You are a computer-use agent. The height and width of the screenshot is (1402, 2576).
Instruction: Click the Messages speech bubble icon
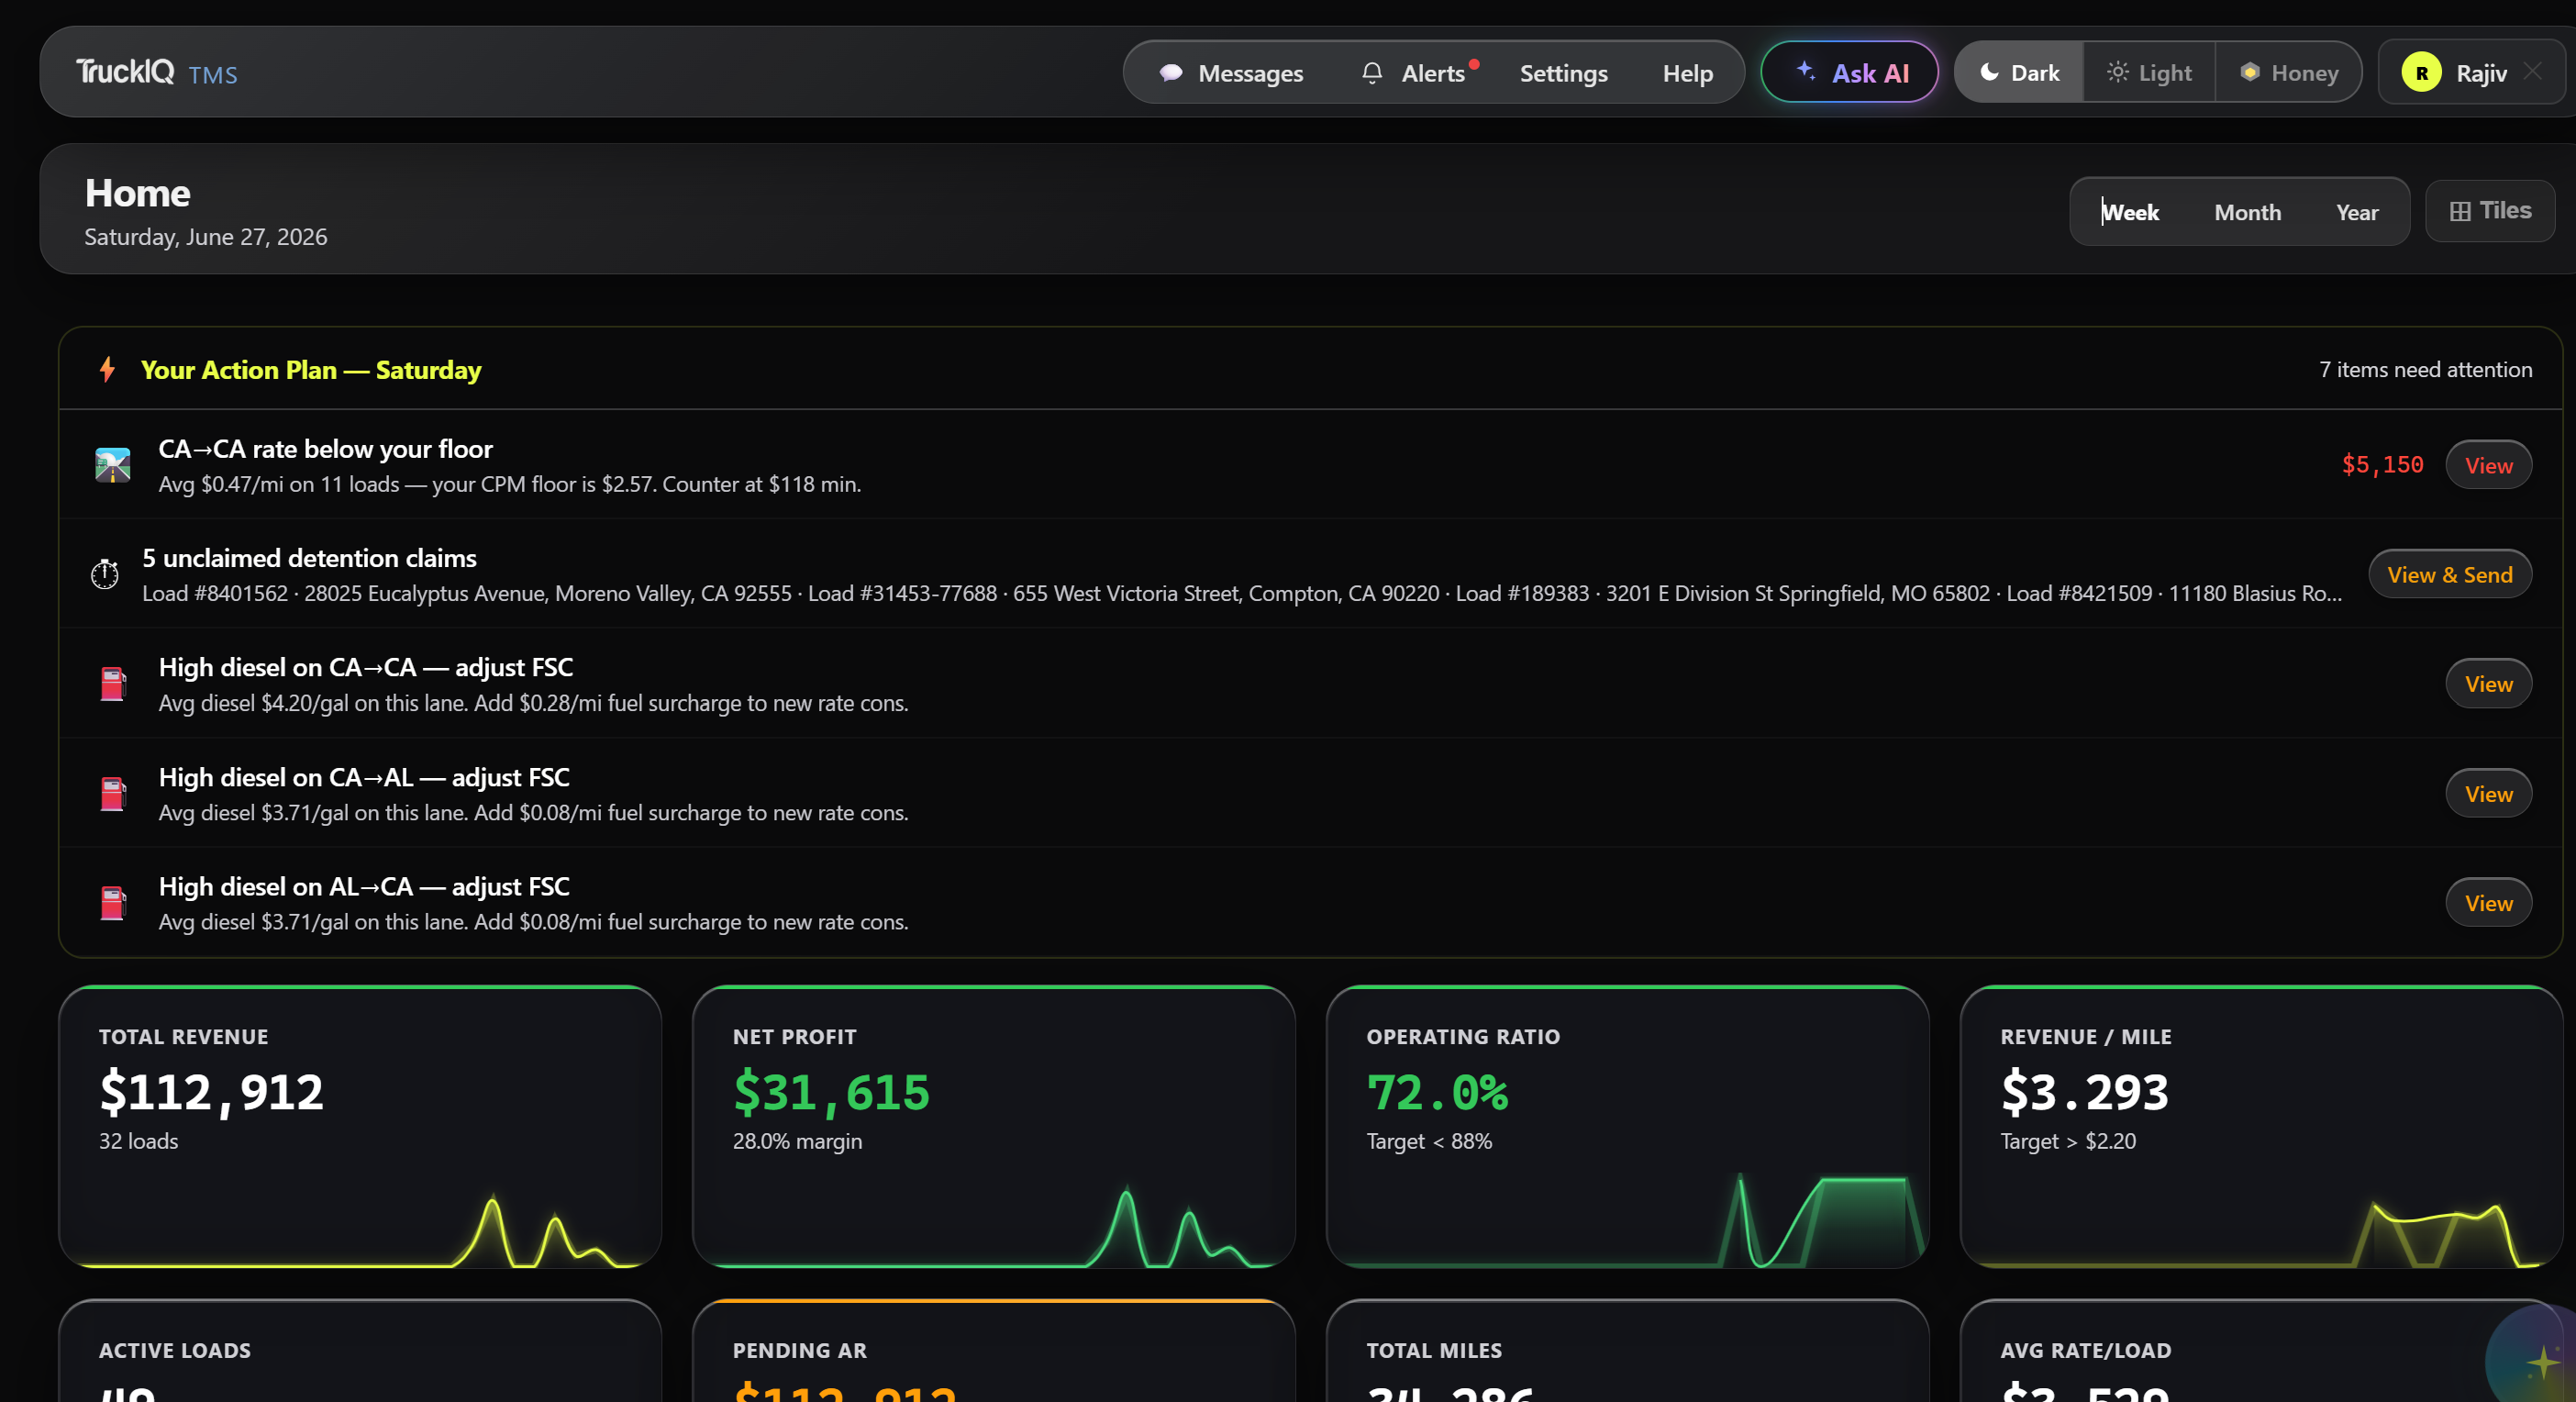click(1171, 73)
